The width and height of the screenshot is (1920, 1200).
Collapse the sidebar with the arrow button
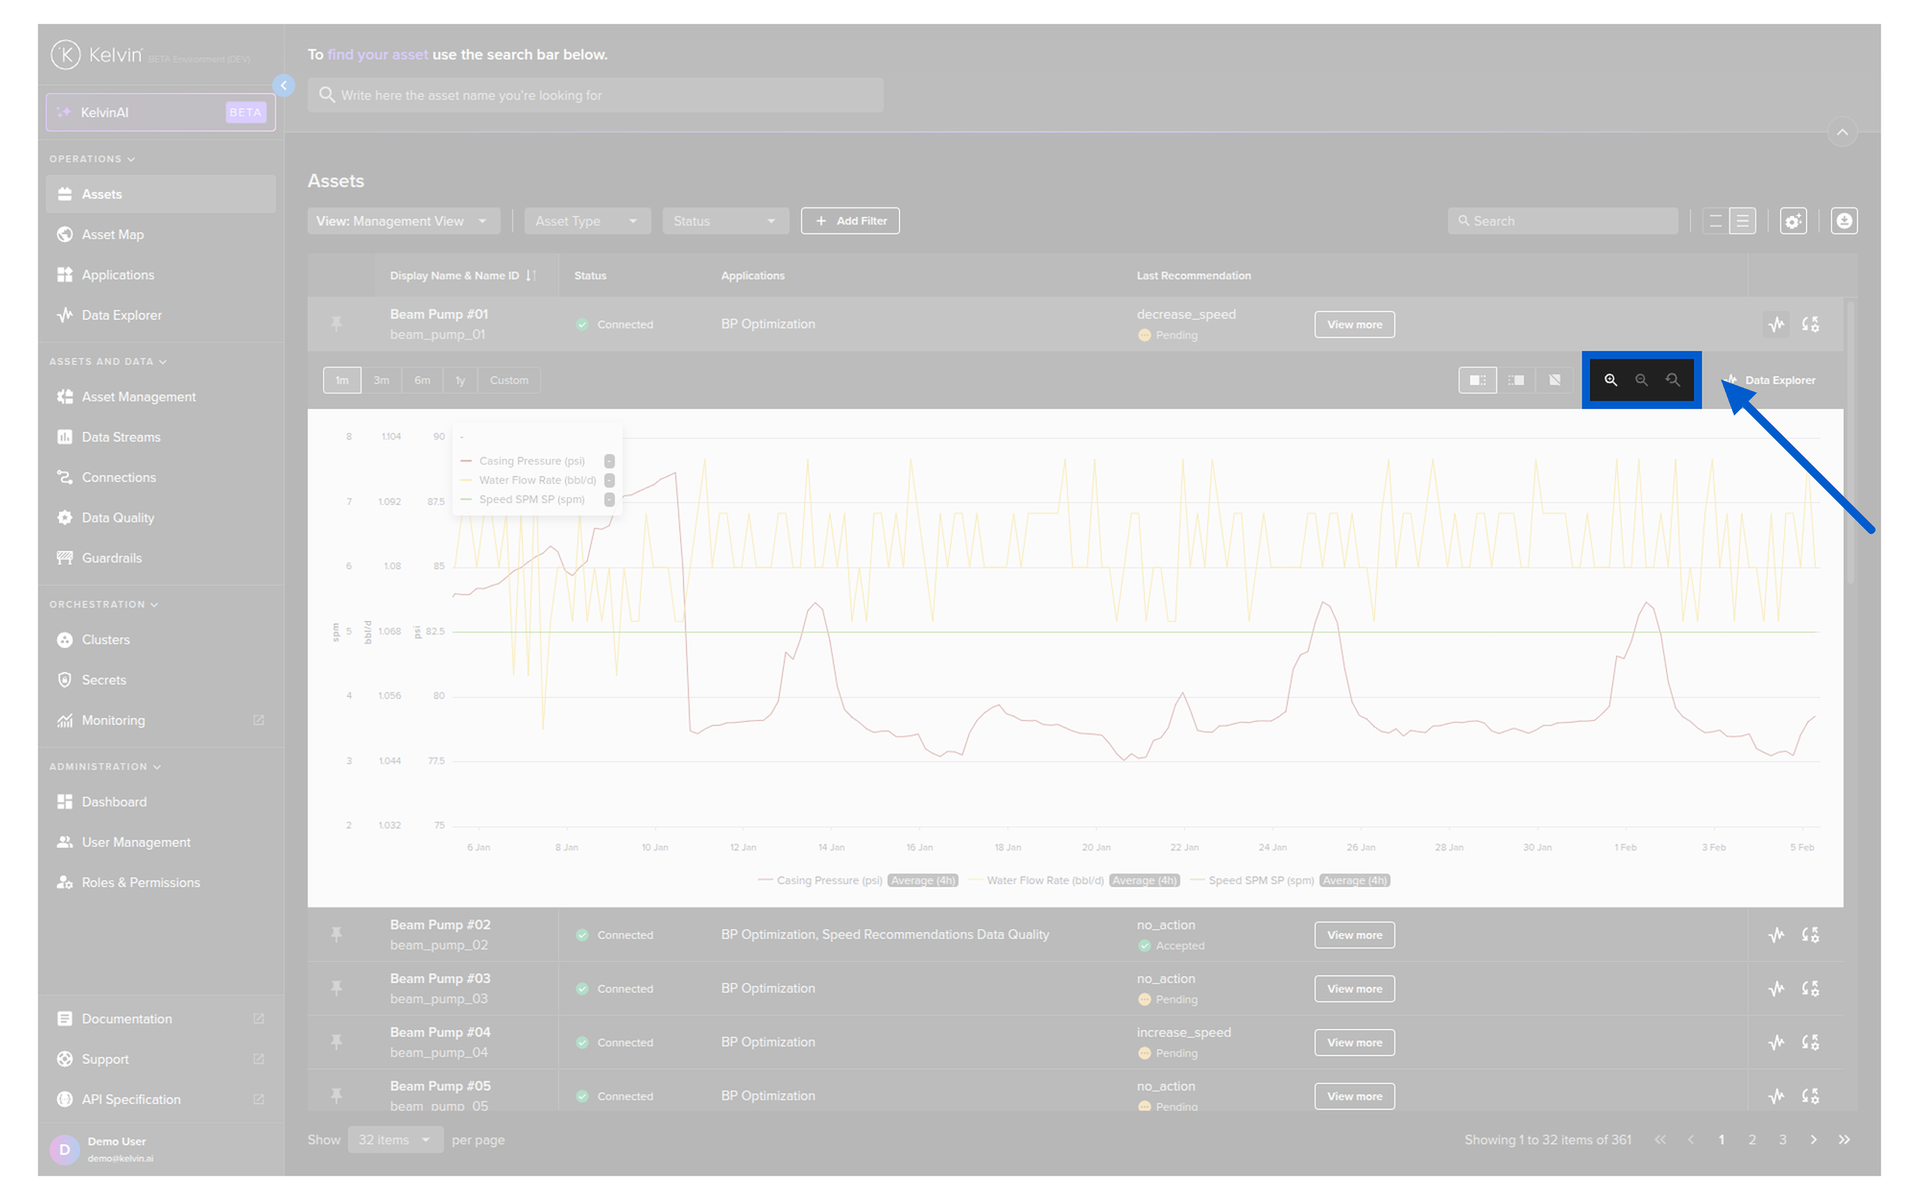(x=284, y=86)
